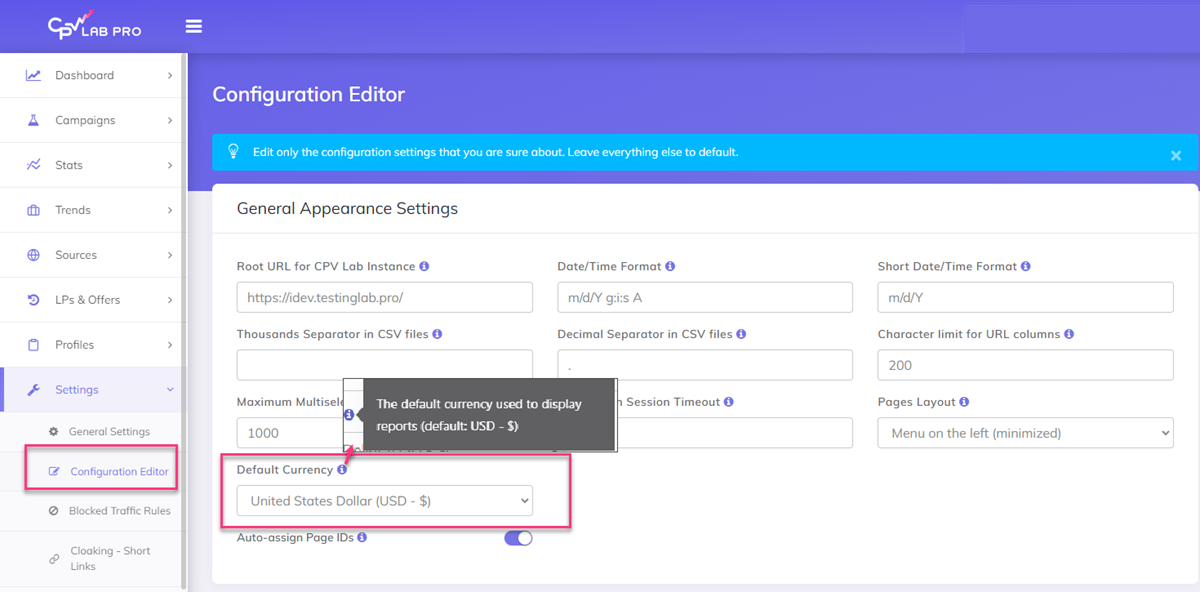Click info icon next to Pages Layout

tap(964, 402)
